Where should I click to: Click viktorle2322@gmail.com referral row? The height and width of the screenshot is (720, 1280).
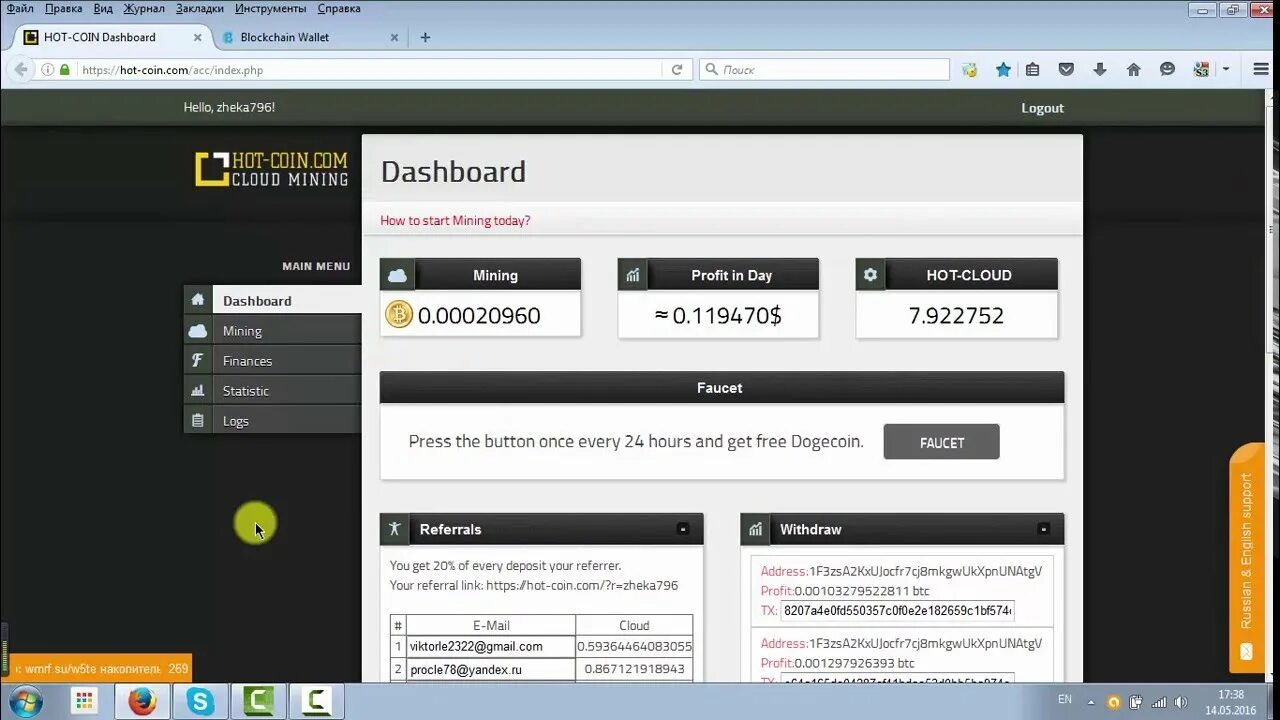[541, 646]
